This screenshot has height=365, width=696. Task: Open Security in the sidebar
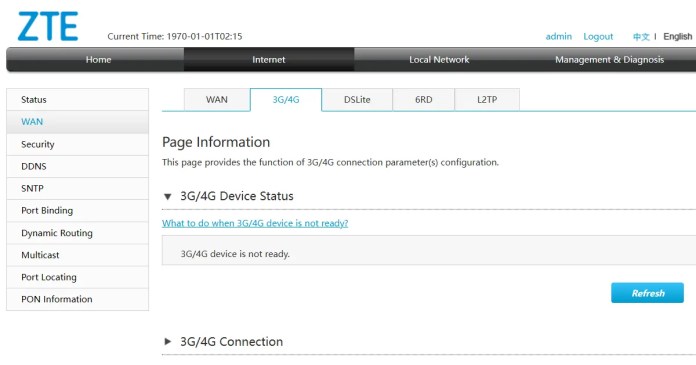point(78,144)
